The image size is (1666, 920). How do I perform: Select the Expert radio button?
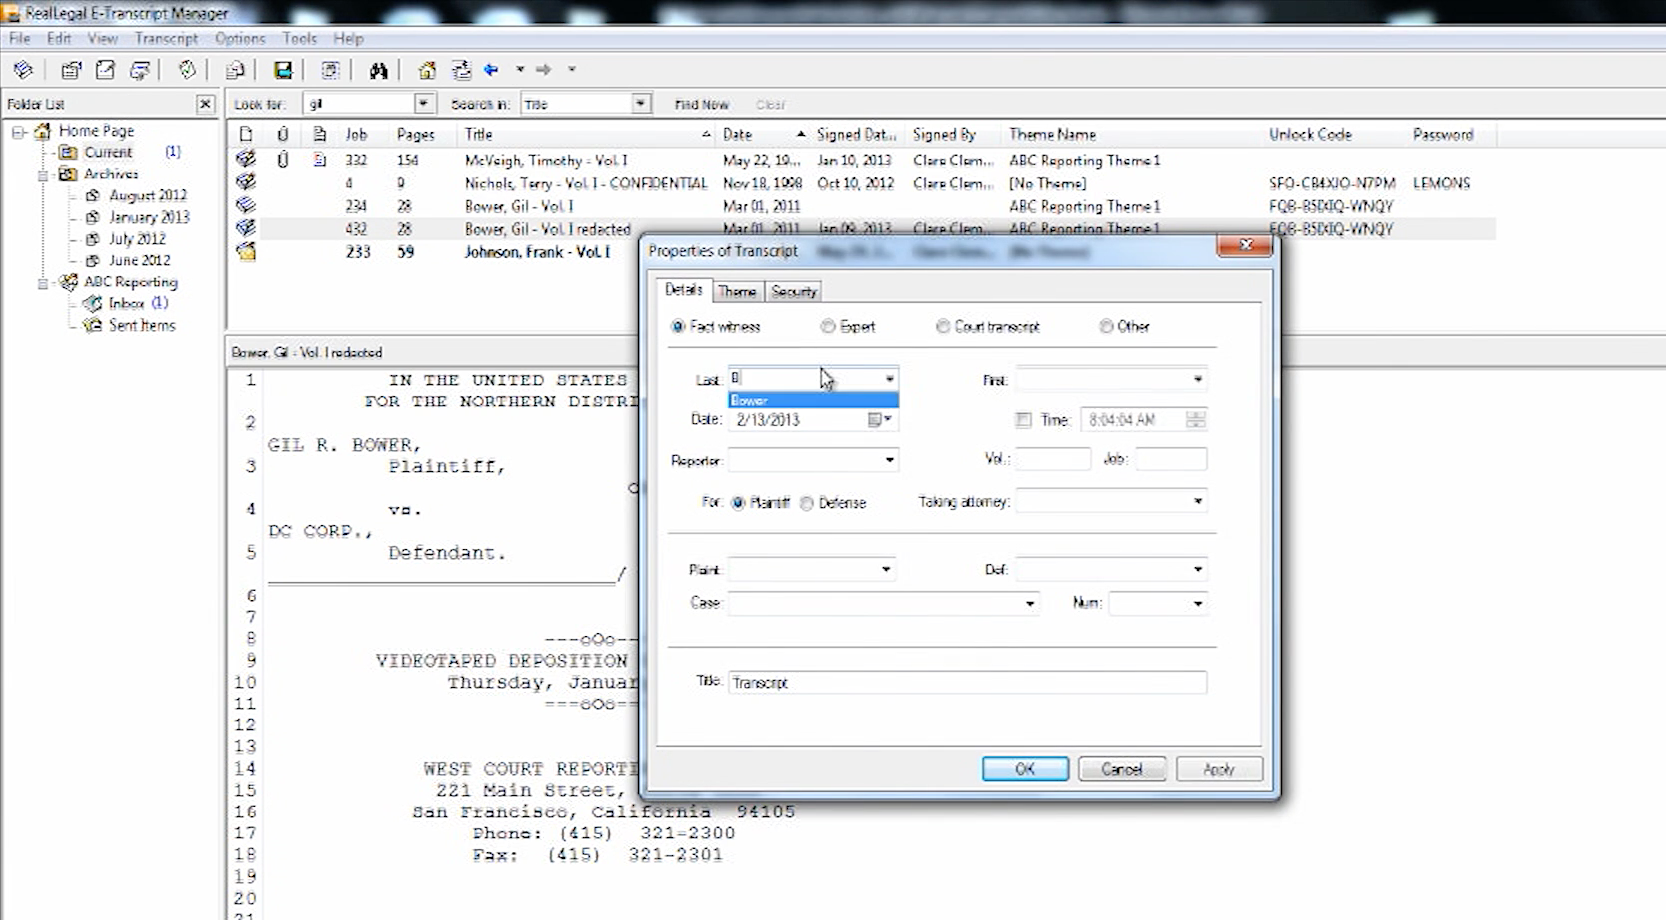tap(828, 327)
